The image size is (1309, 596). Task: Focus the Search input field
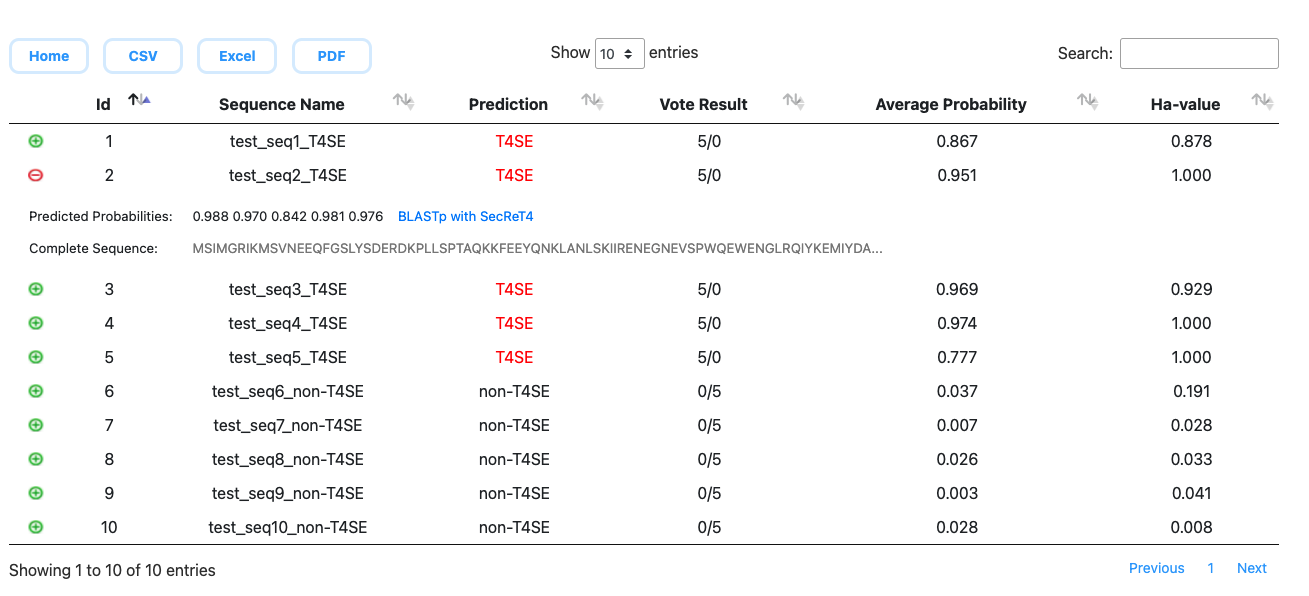tap(1199, 54)
